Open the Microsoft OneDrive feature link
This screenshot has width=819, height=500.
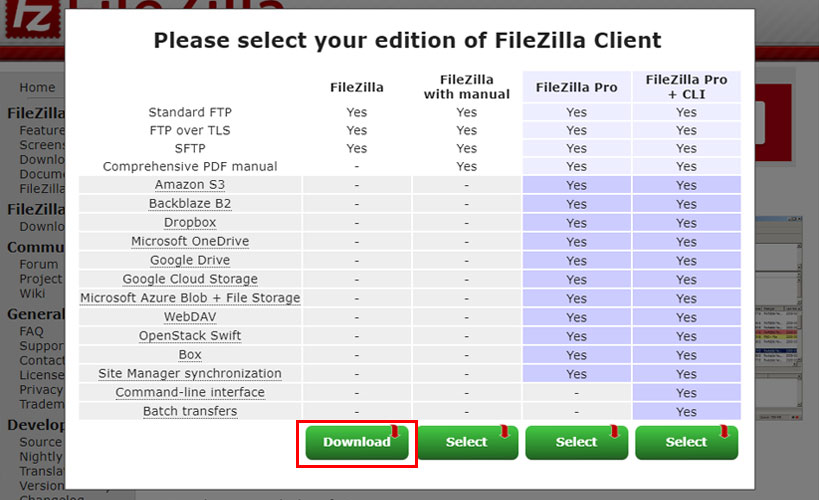[190, 241]
